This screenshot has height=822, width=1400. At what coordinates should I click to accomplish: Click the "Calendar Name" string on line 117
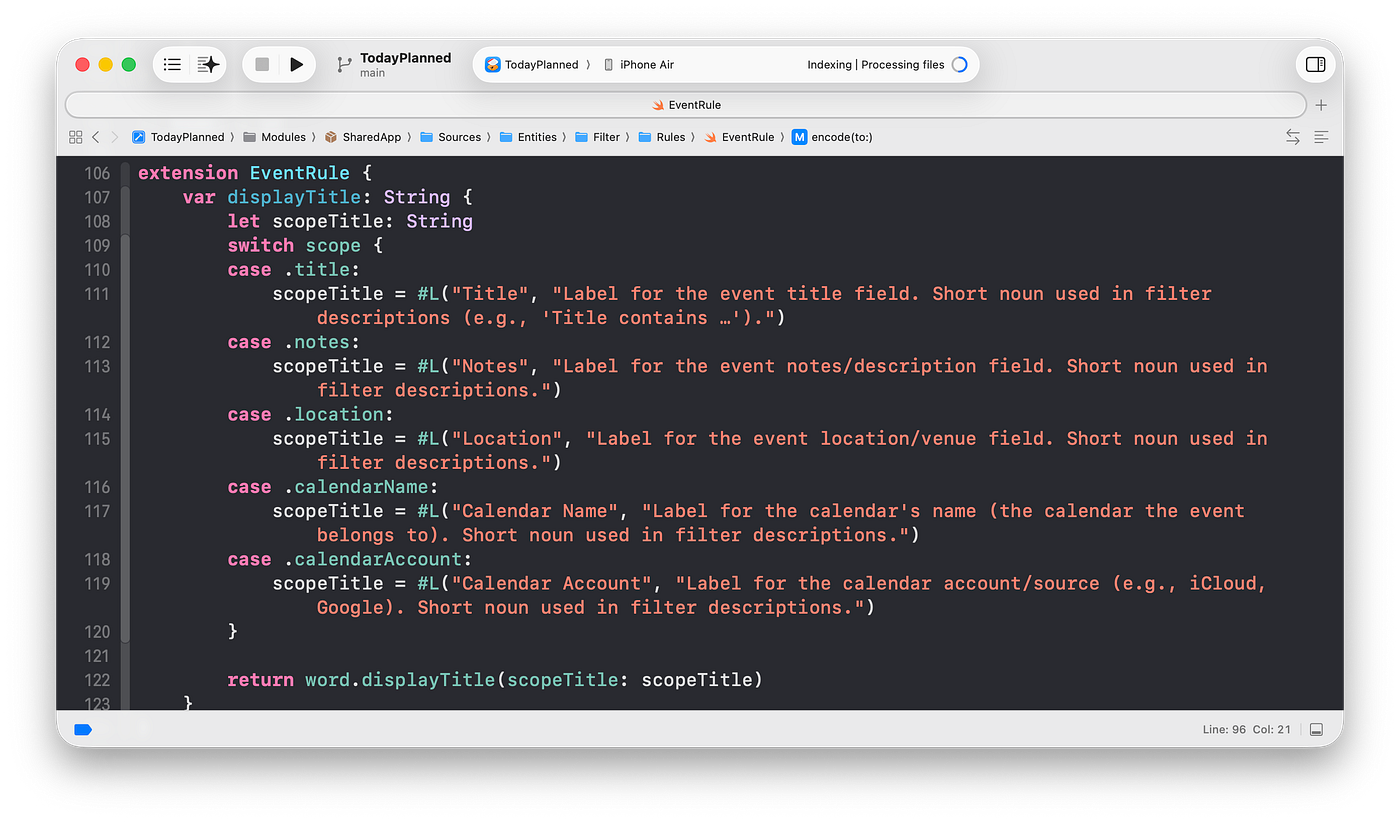535,511
